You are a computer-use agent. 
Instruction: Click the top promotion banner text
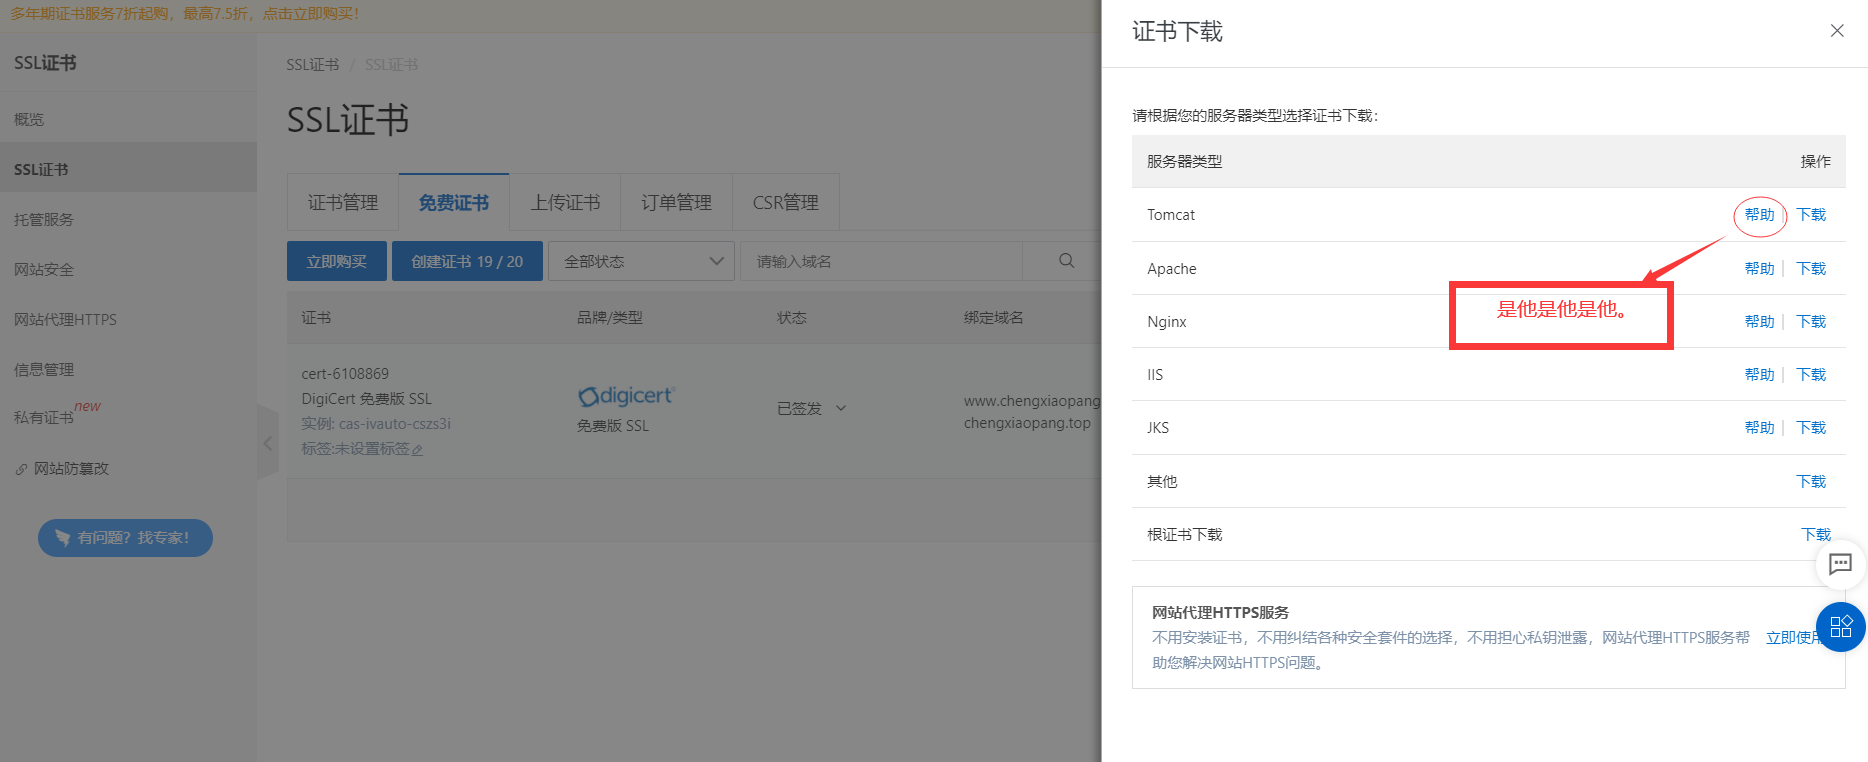pos(185,14)
